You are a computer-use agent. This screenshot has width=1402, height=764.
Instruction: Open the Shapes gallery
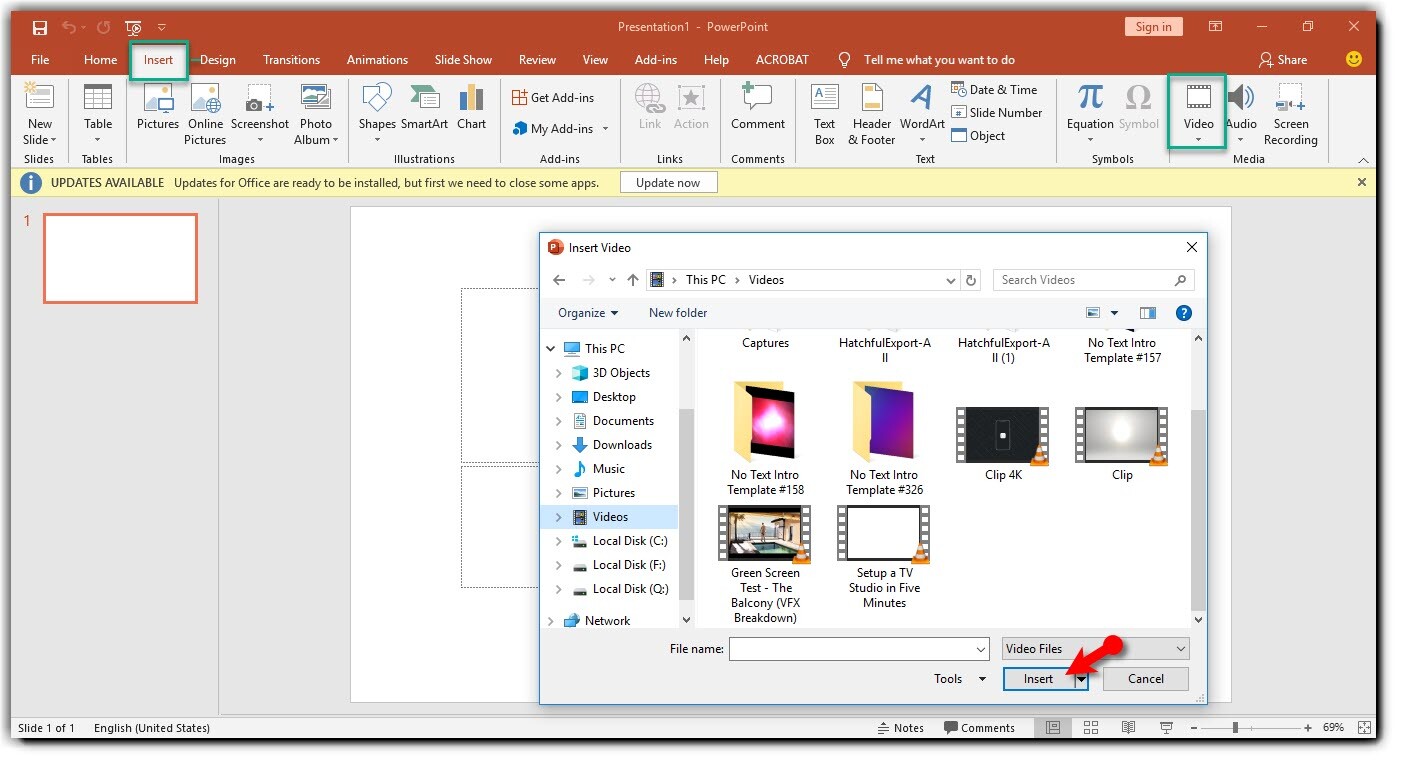(377, 115)
